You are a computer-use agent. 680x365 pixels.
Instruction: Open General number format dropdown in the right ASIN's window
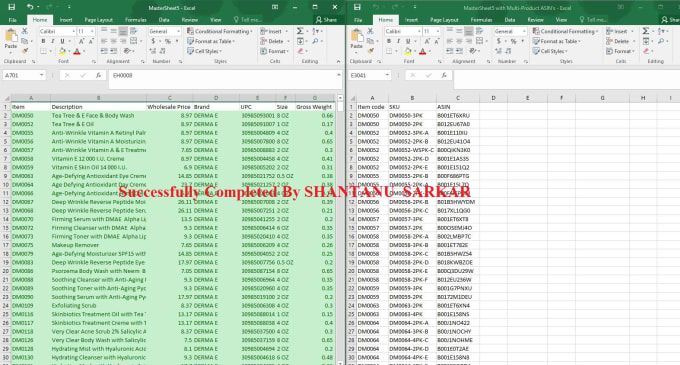524,31
